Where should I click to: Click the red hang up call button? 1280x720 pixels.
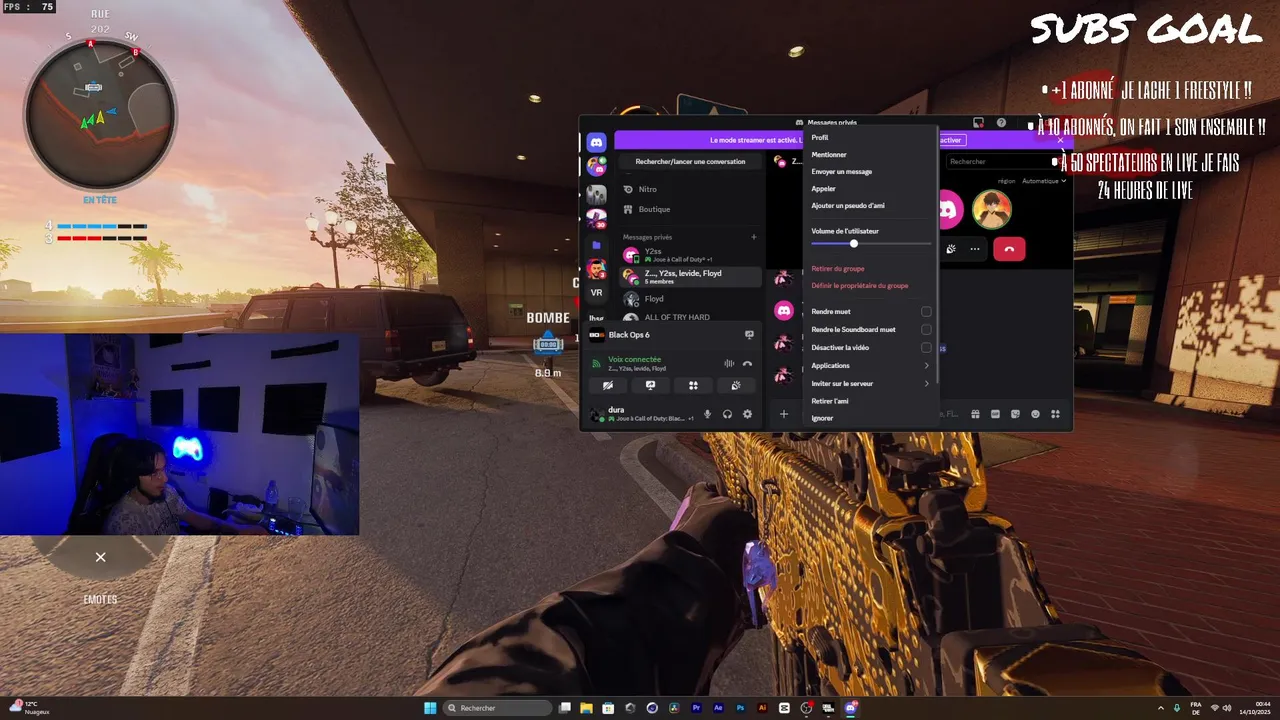pos(1009,249)
